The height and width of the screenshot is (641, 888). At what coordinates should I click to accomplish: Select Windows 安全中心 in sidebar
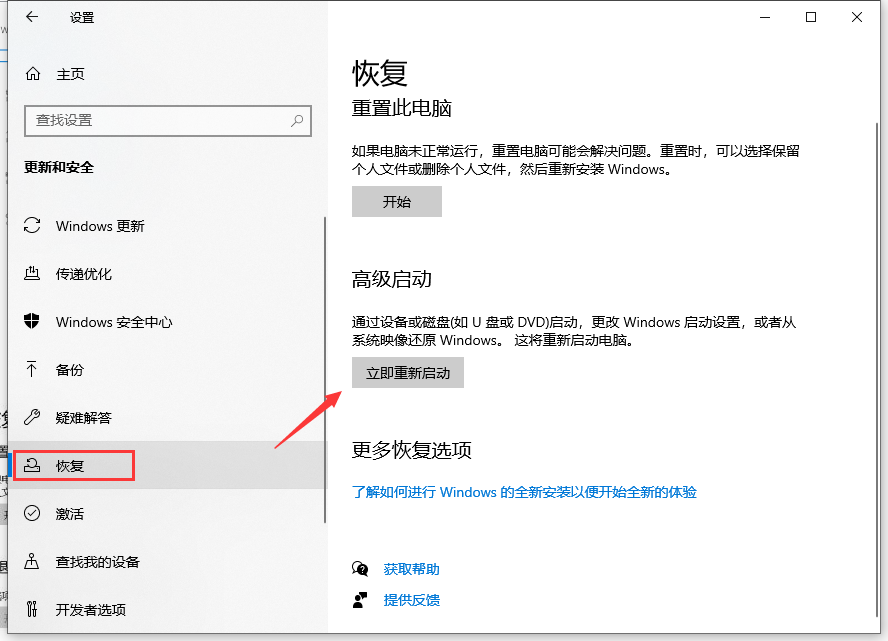pyautogui.click(x=166, y=322)
